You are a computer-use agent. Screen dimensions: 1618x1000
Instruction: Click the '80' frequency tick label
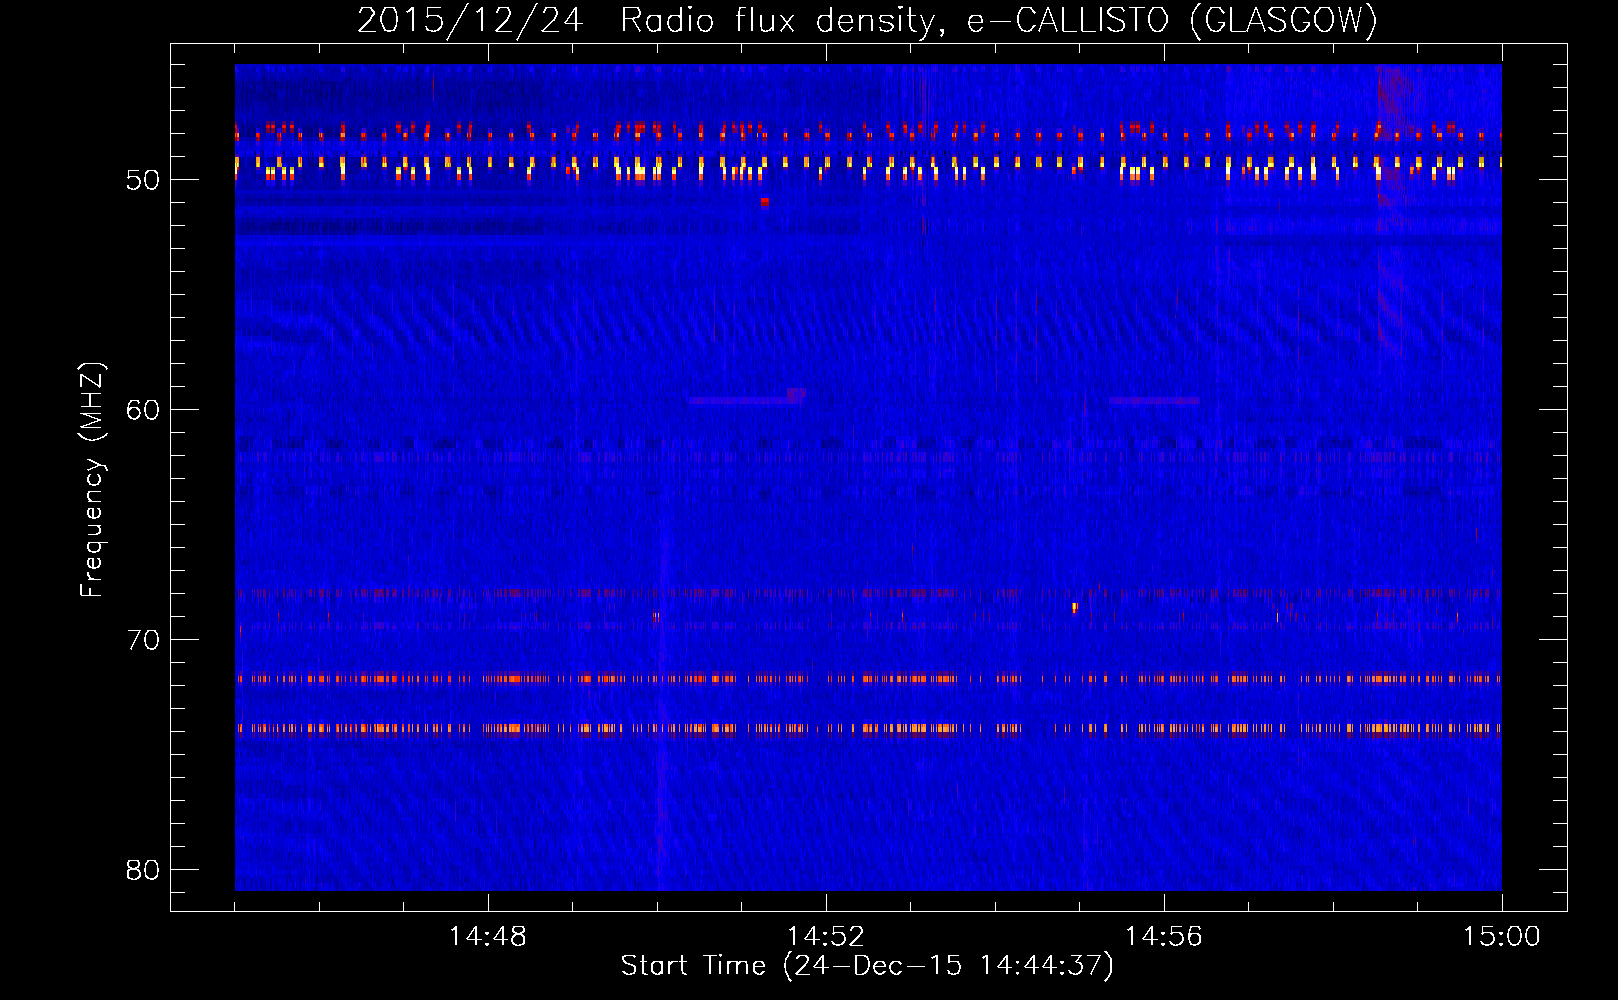[x=143, y=870]
